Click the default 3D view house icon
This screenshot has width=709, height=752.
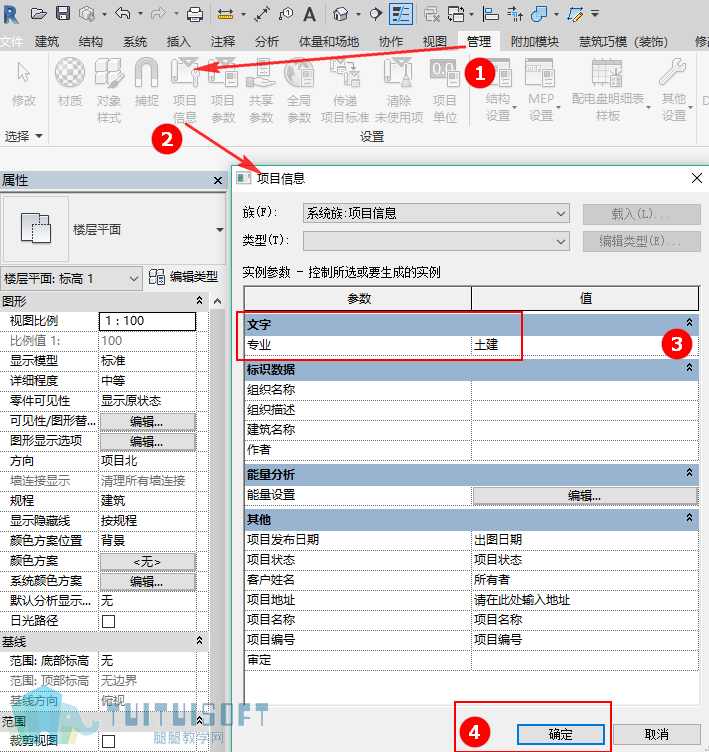point(340,14)
